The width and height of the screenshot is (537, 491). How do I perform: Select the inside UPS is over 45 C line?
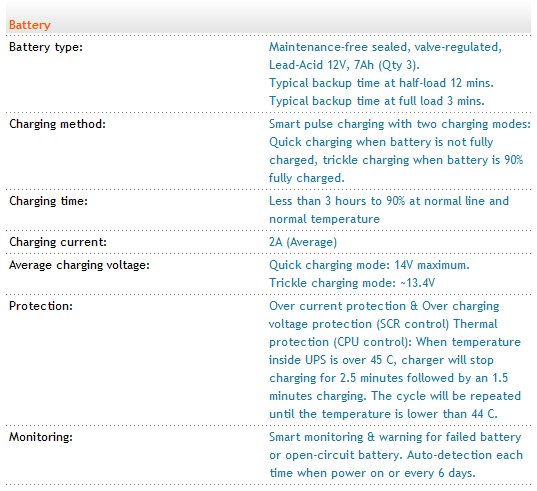[x=381, y=360]
